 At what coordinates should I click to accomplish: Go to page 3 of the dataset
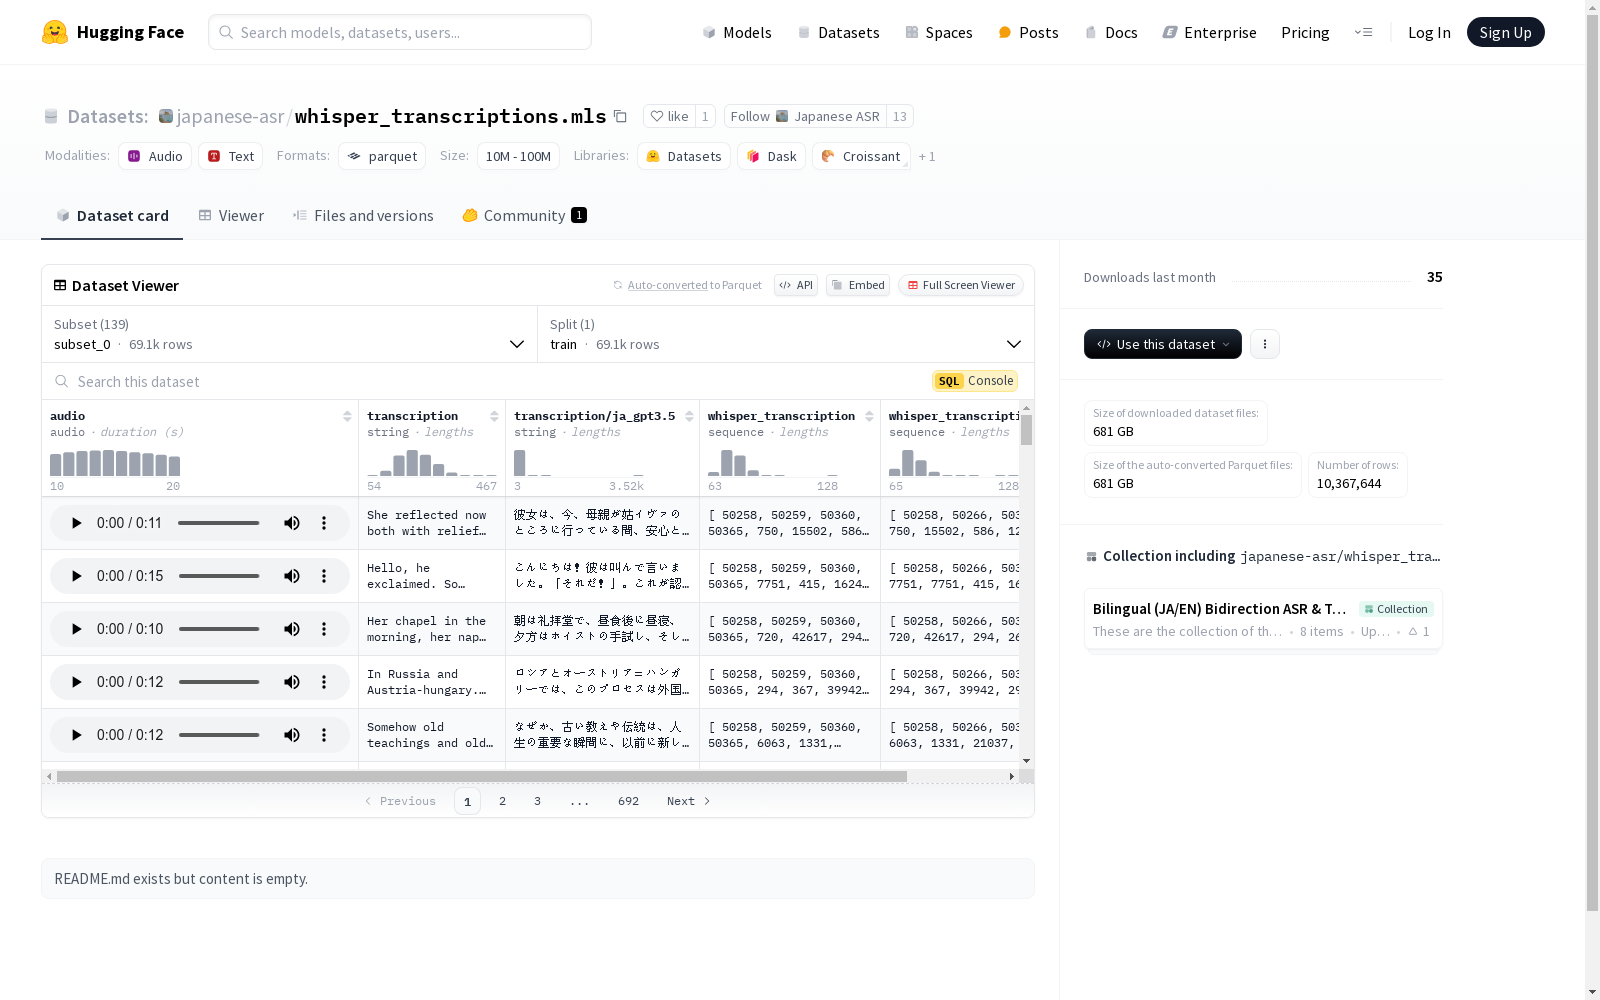click(537, 801)
